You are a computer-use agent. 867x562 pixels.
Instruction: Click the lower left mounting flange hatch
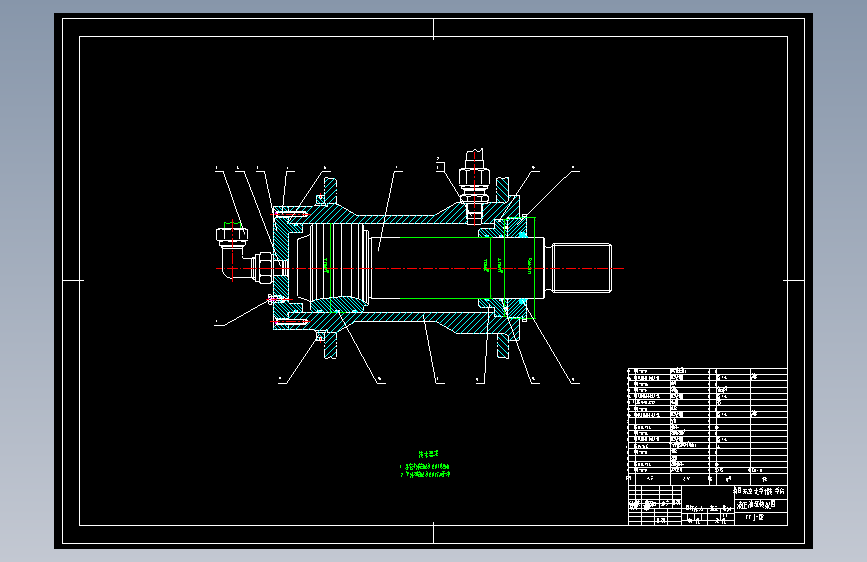click(330, 345)
